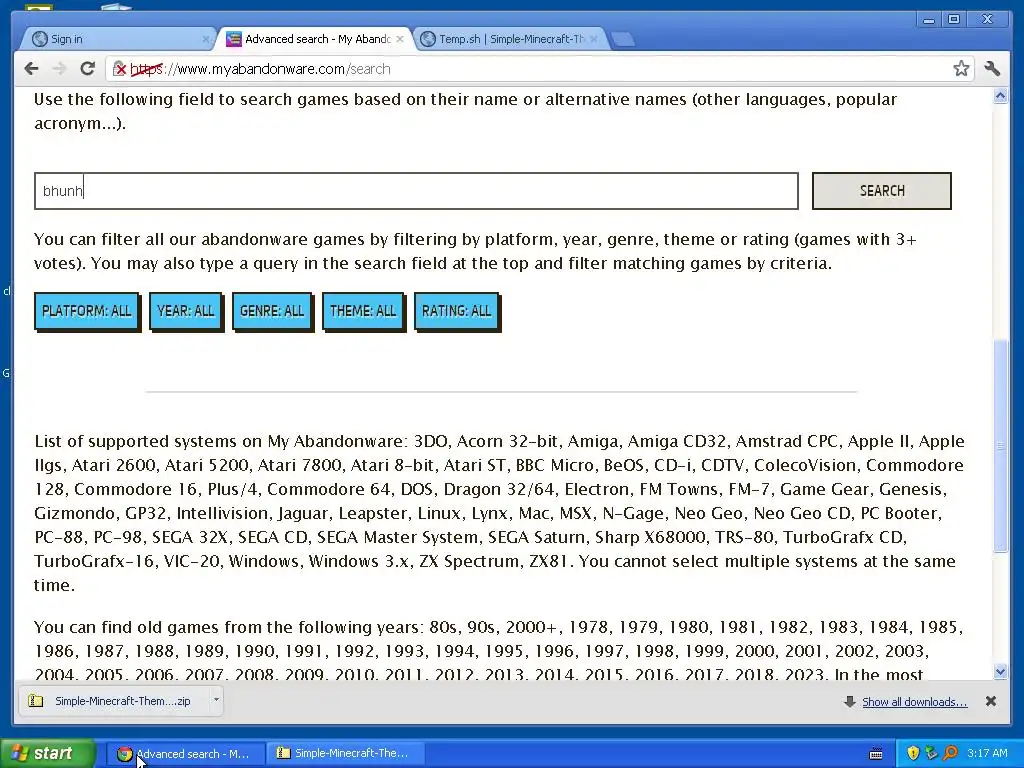1024x768 pixels.
Task: Click the SEARCH button
Action: click(882, 191)
